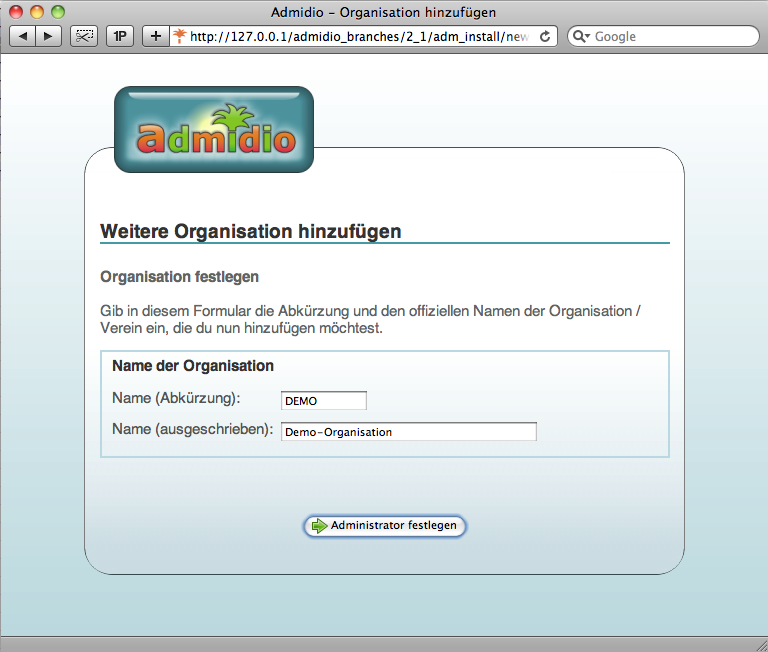Minimize the window with the yellow button
The height and width of the screenshot is (652, 768).
click(37, 12)
